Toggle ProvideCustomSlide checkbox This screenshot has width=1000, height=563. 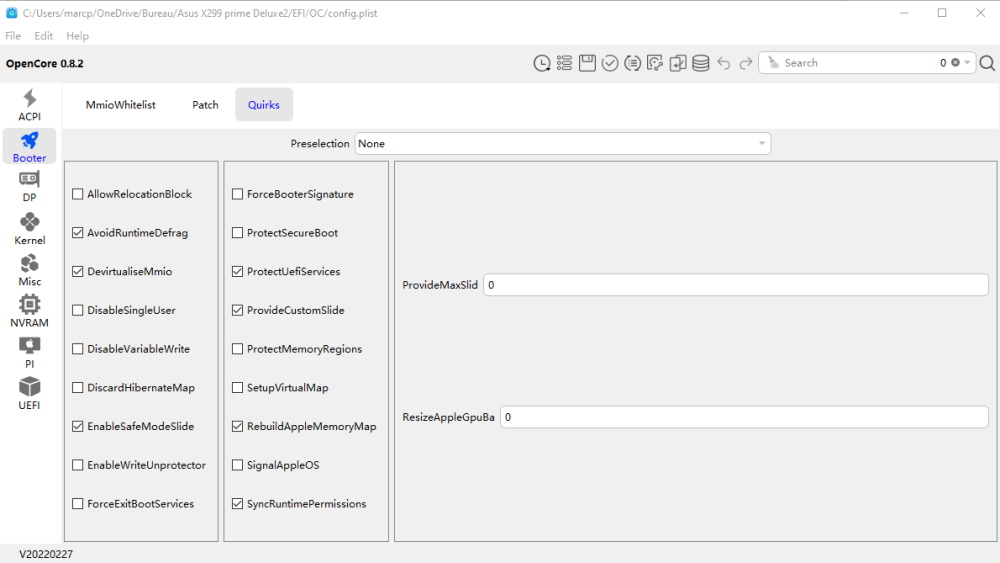[238, 311]
